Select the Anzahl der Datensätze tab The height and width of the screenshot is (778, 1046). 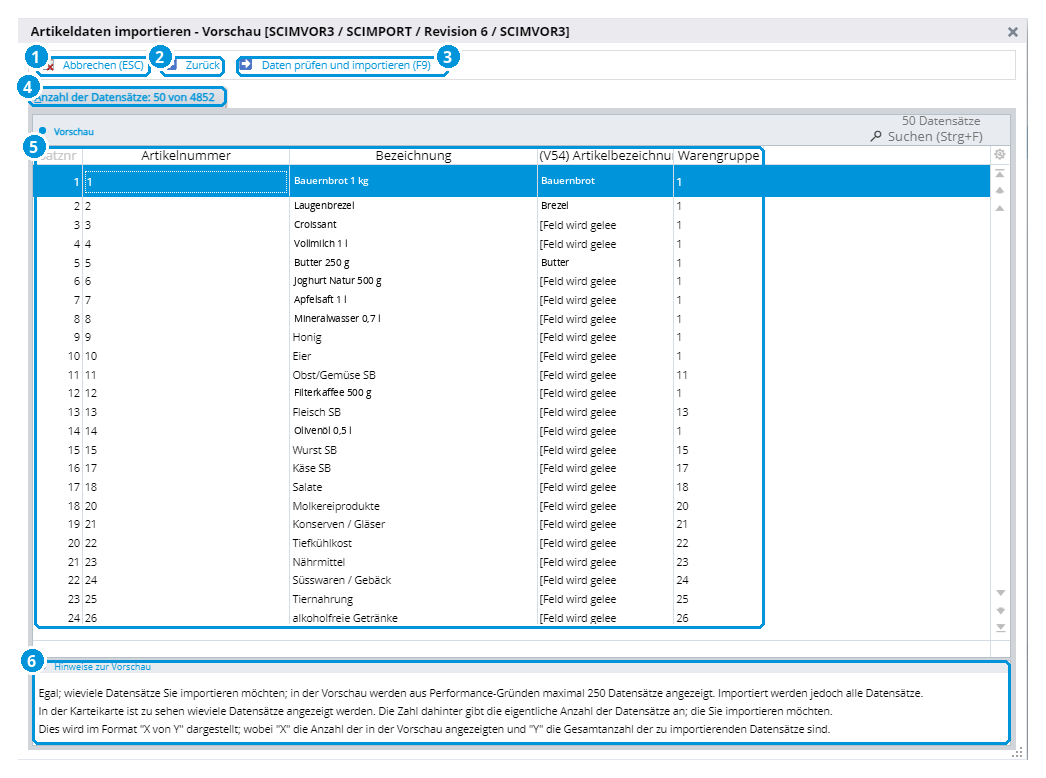[x=127, y=97]
